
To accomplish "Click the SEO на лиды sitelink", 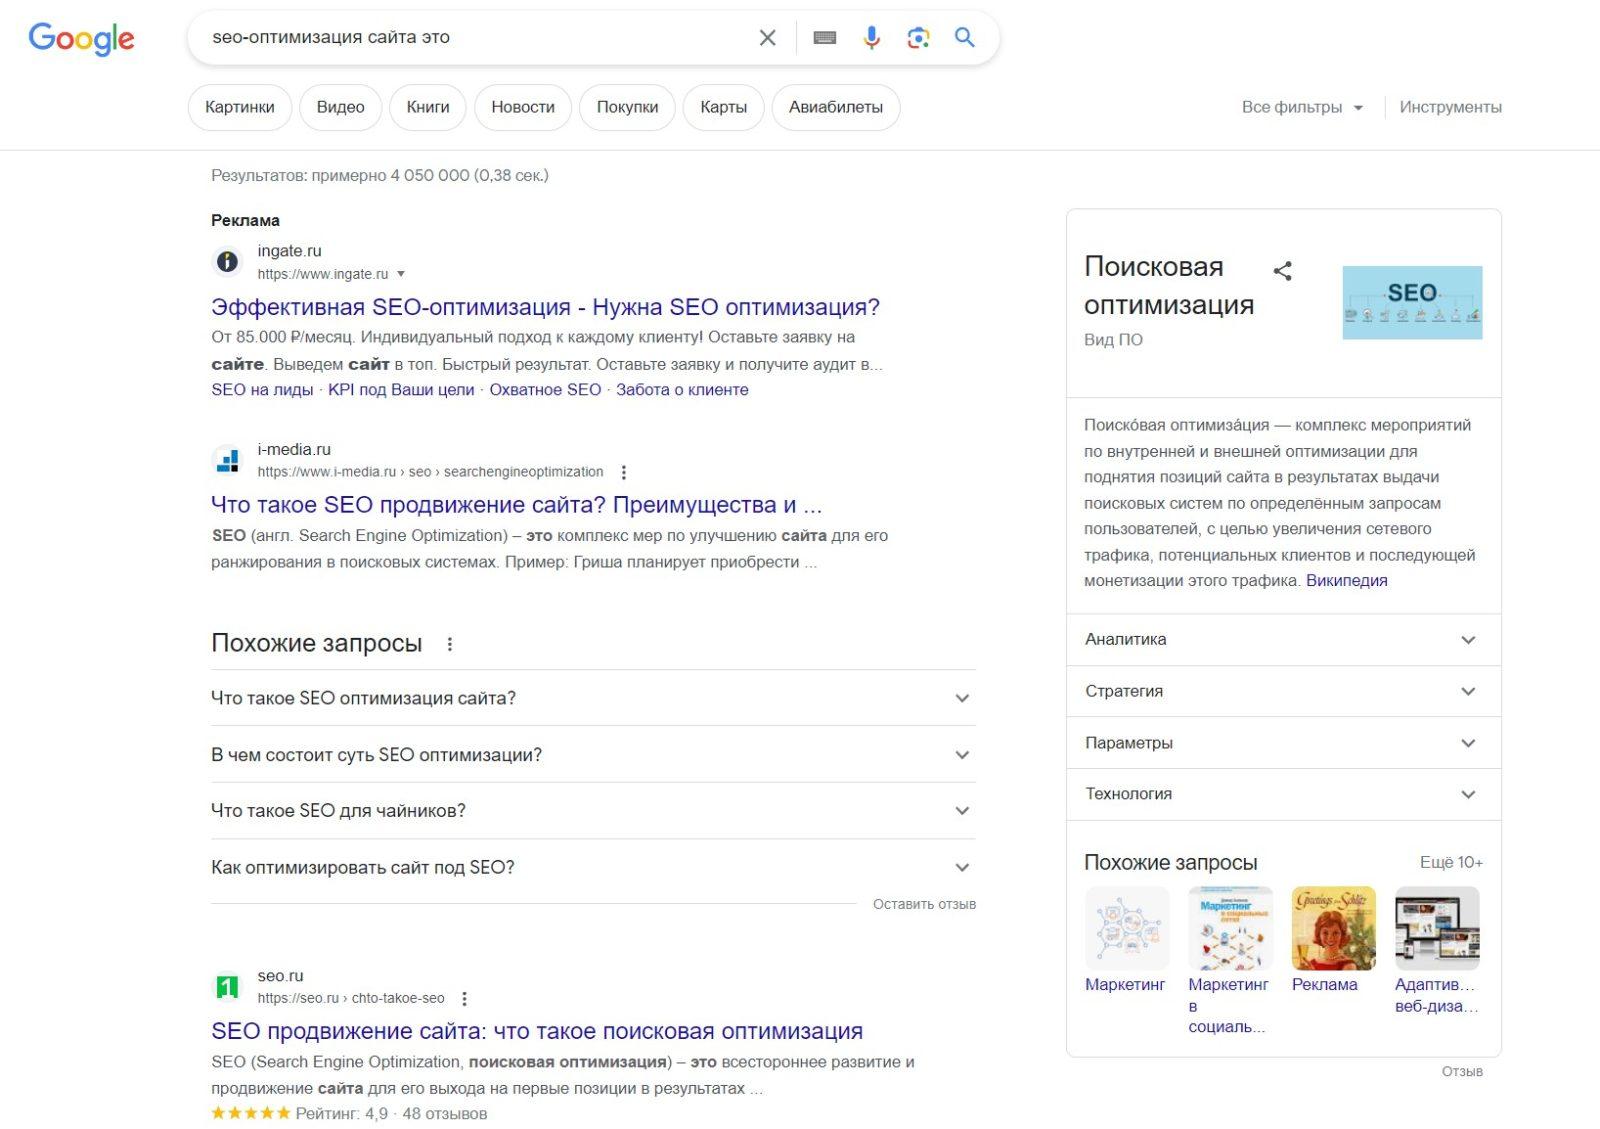I will pyautogui.click(x=262, y=390).
